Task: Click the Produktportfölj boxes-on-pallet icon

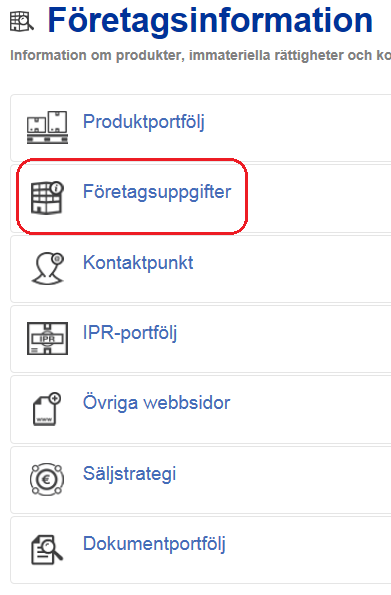Action: (x=47, y=127)
